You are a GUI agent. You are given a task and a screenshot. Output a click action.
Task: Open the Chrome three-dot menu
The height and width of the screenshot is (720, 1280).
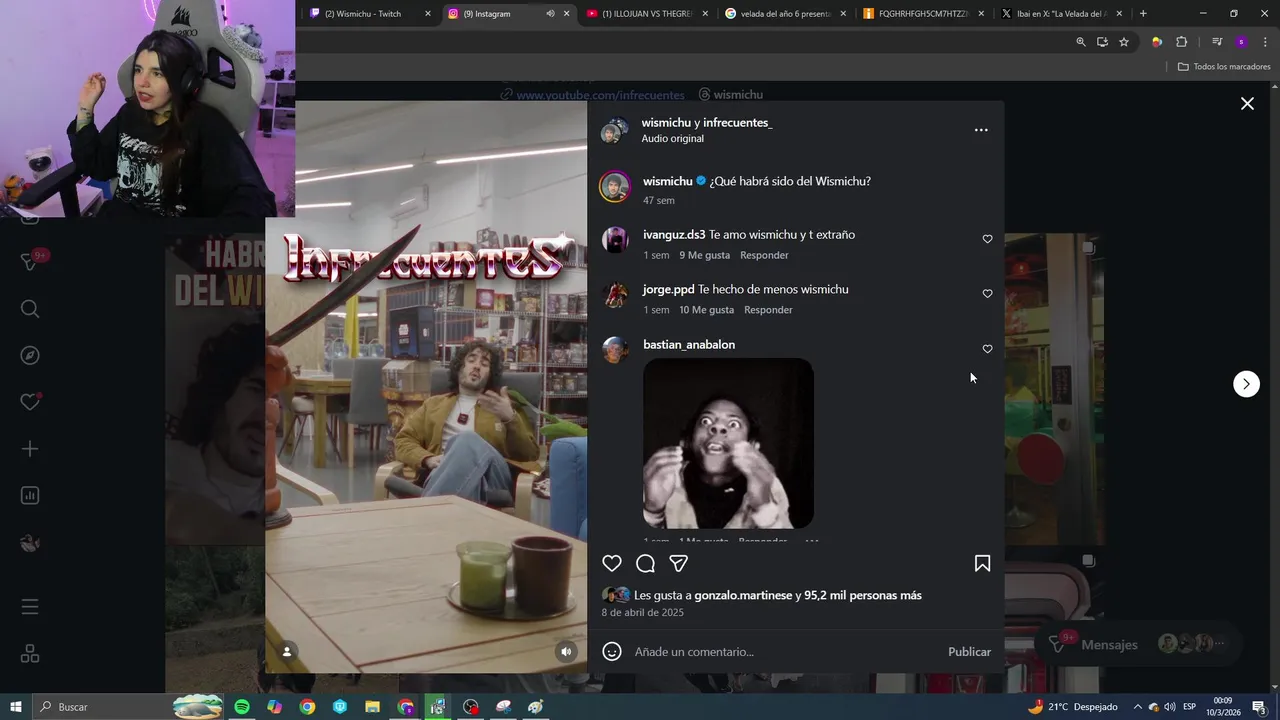tap(1265, 42)
